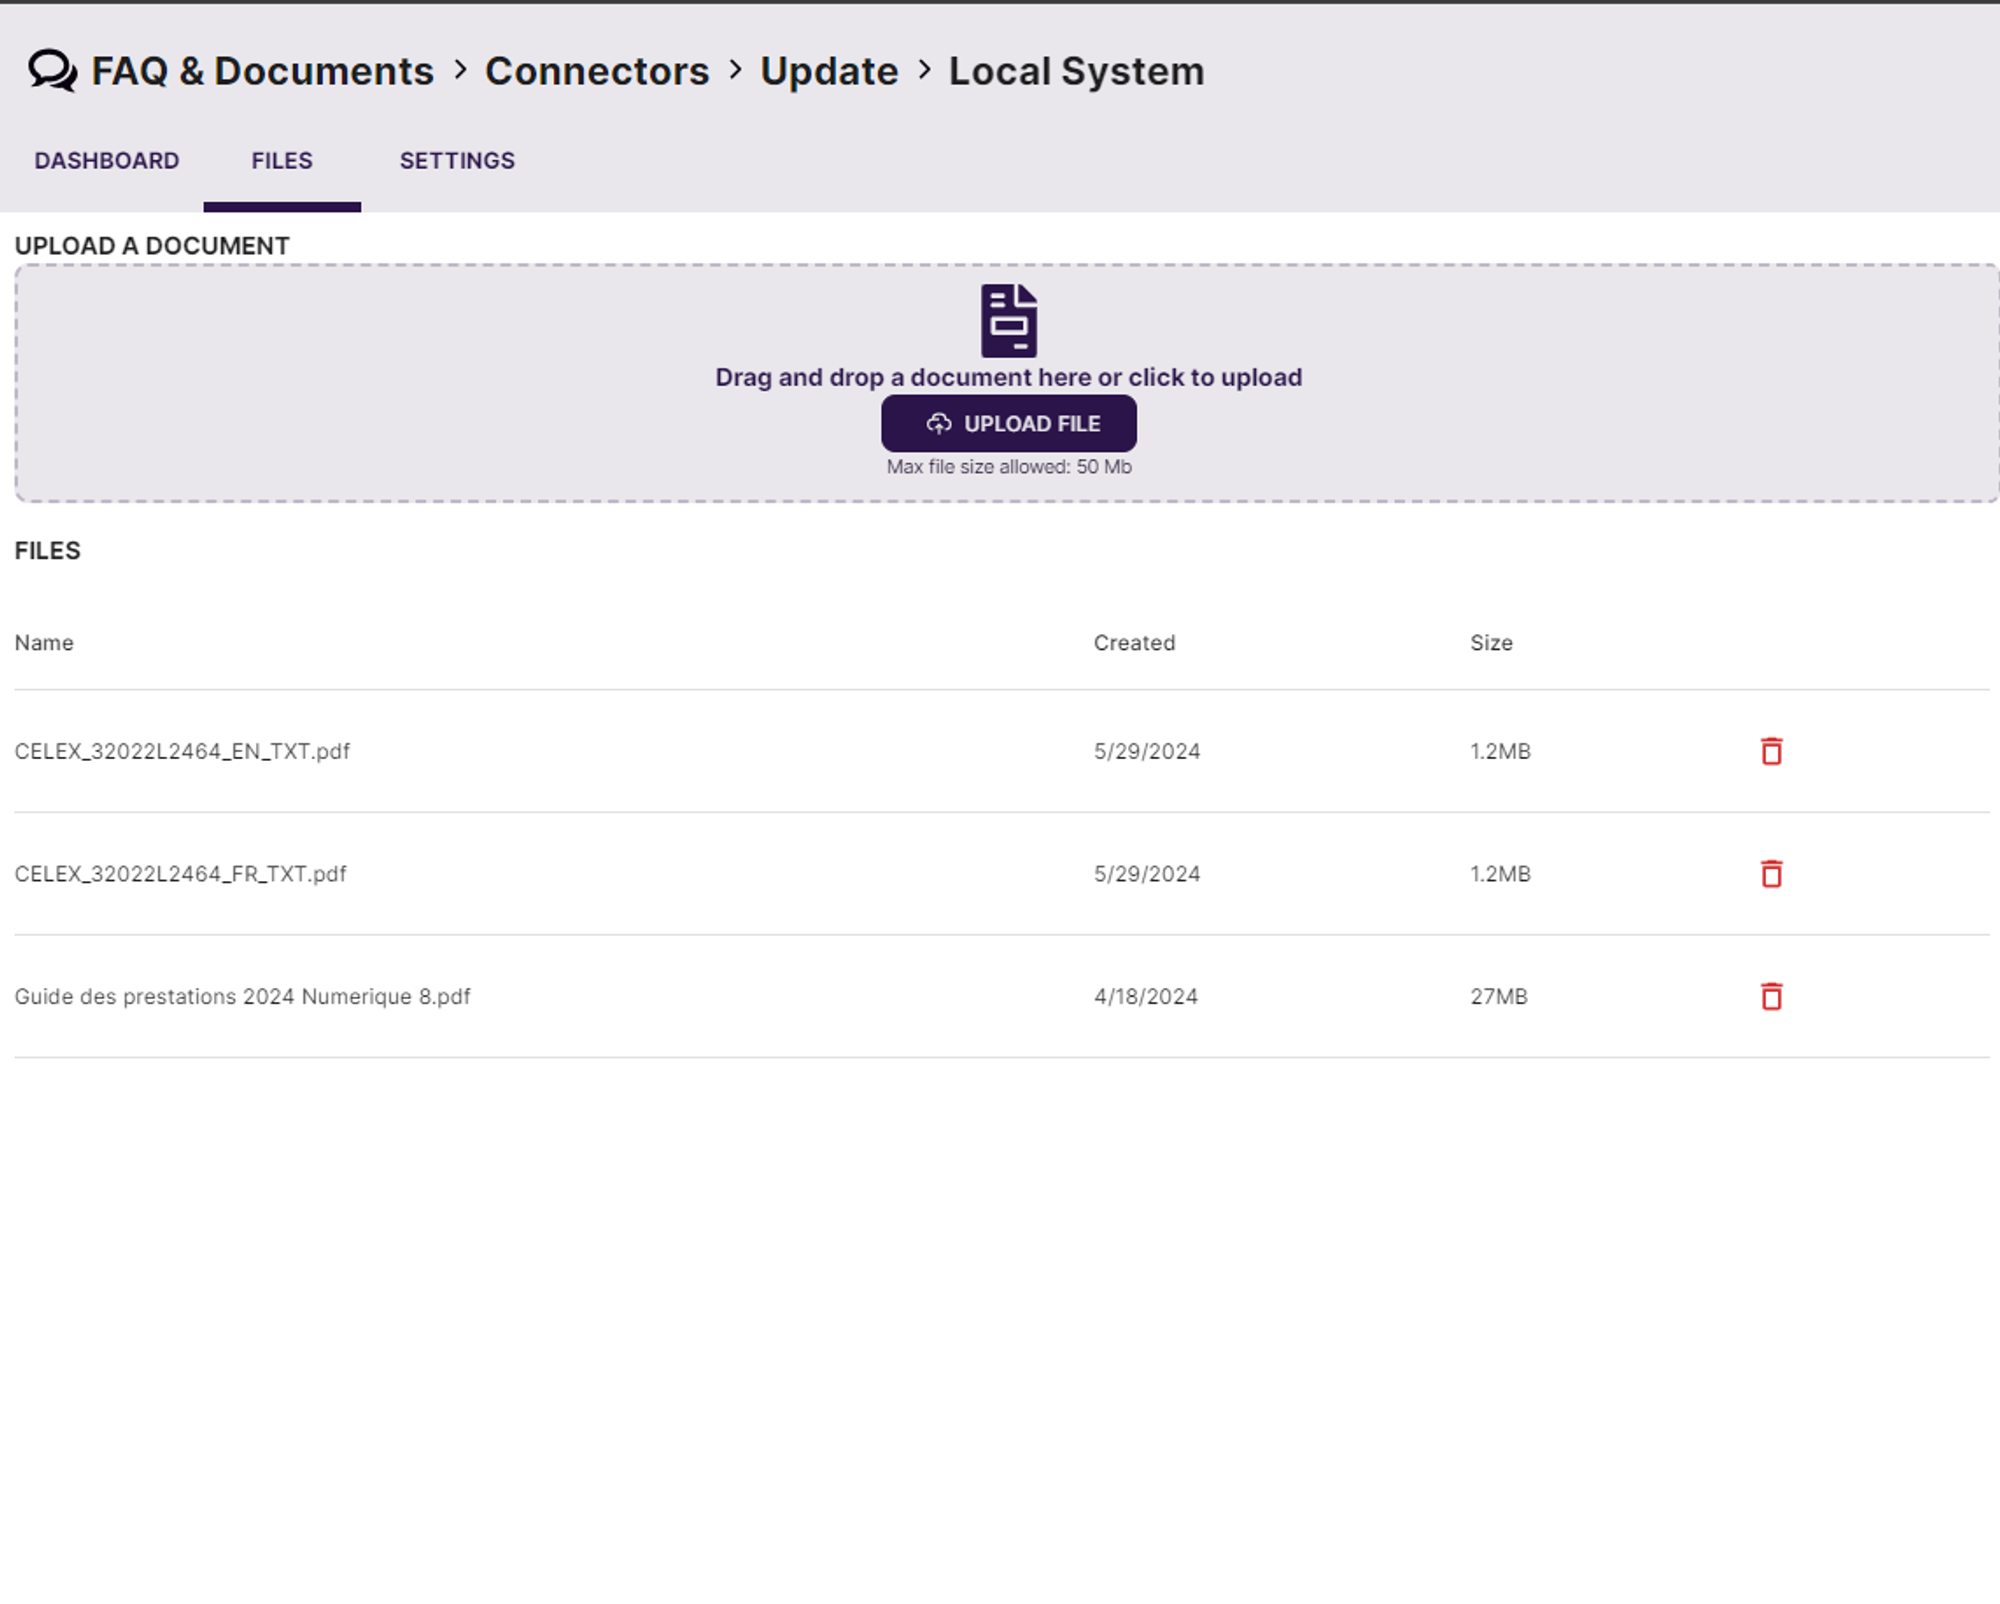This screenshot has width=2000, height=1604.
Task: Click the FAQ chat bubbles icon
Action: click(x=52, y=71)
